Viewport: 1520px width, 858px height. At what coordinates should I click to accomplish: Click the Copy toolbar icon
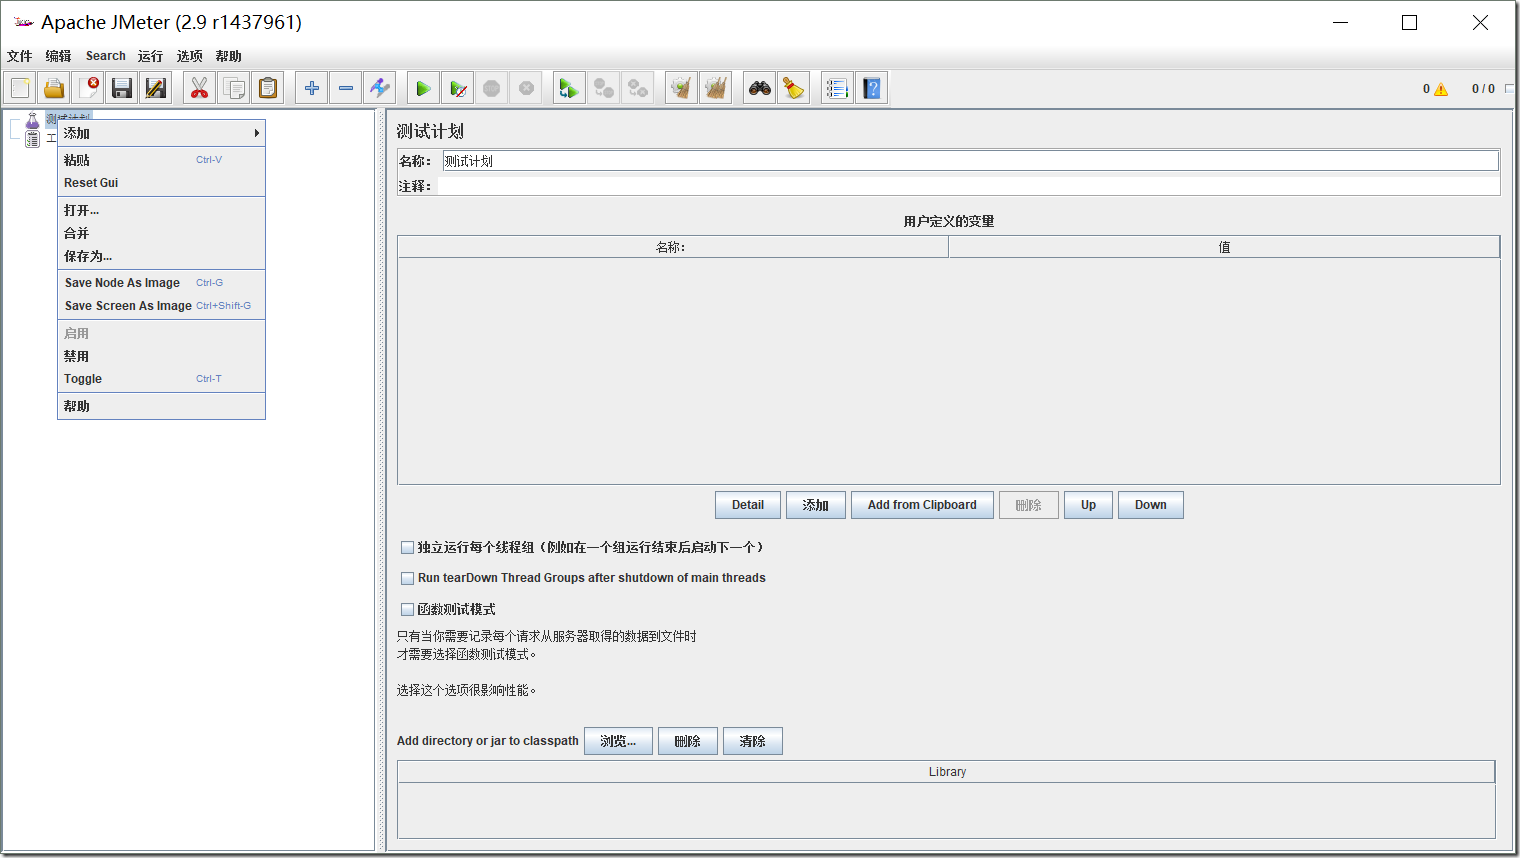click(234, 88)
